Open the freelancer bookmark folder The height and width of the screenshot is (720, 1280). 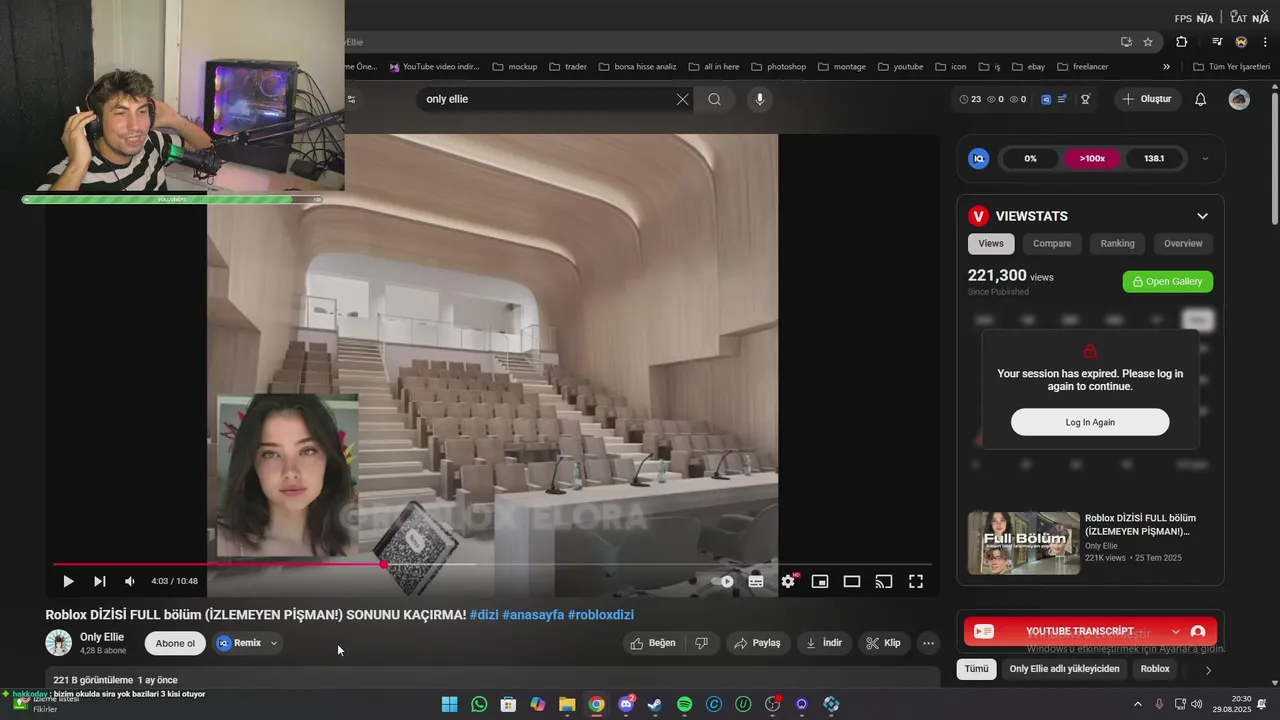click(1083, 67)
